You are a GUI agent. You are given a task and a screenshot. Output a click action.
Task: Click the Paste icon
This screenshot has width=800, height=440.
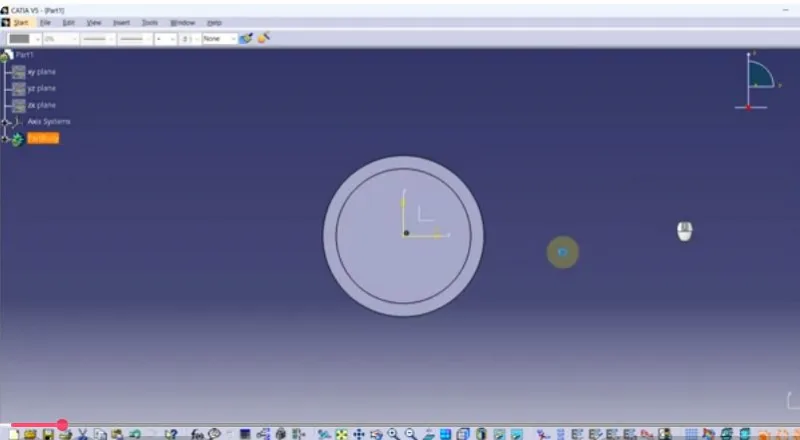[117, 434]
